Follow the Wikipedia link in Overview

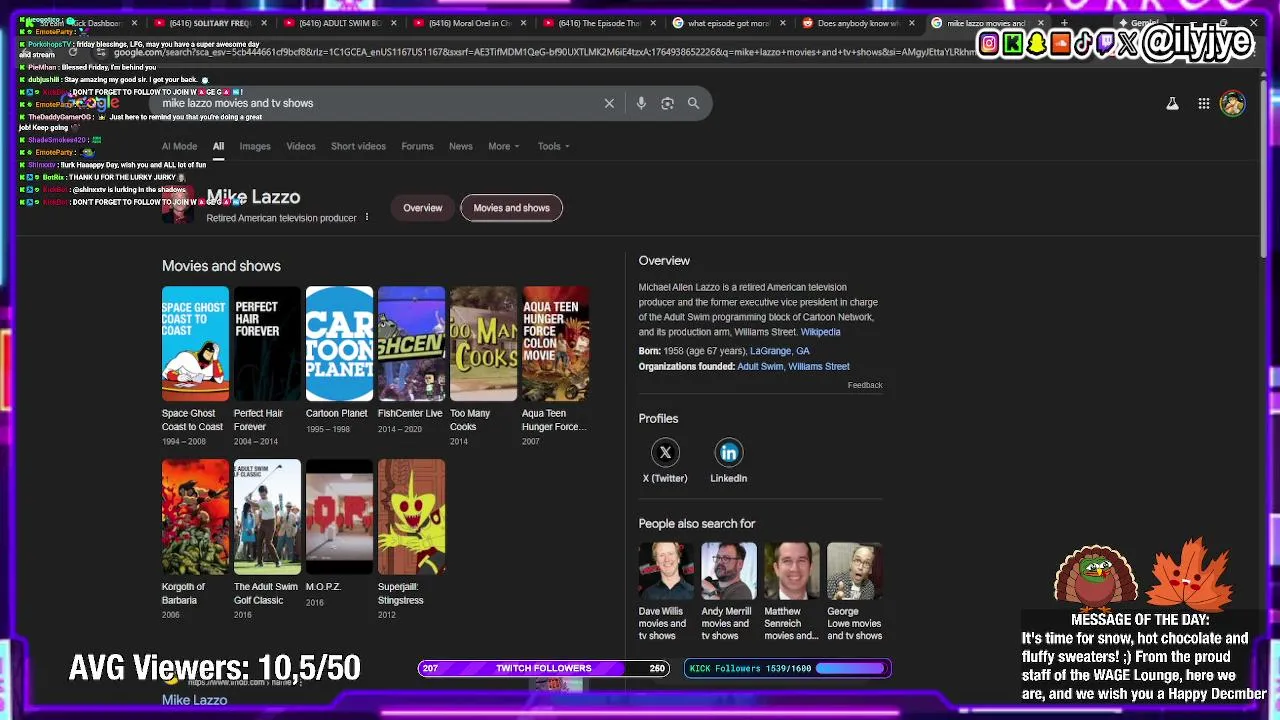(x=820, y=332)
